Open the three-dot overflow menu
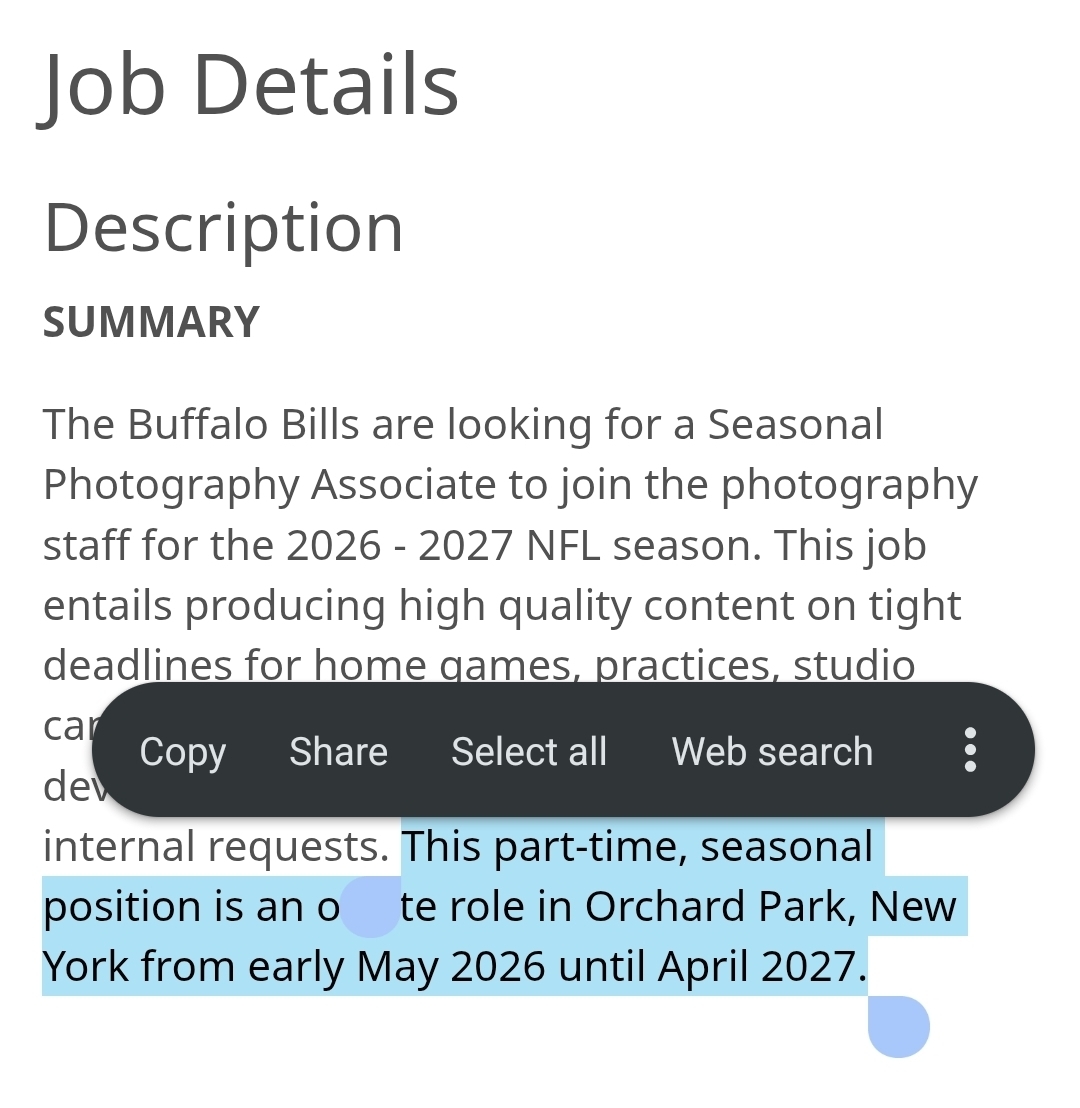1080x1108 pixels. 969,750
